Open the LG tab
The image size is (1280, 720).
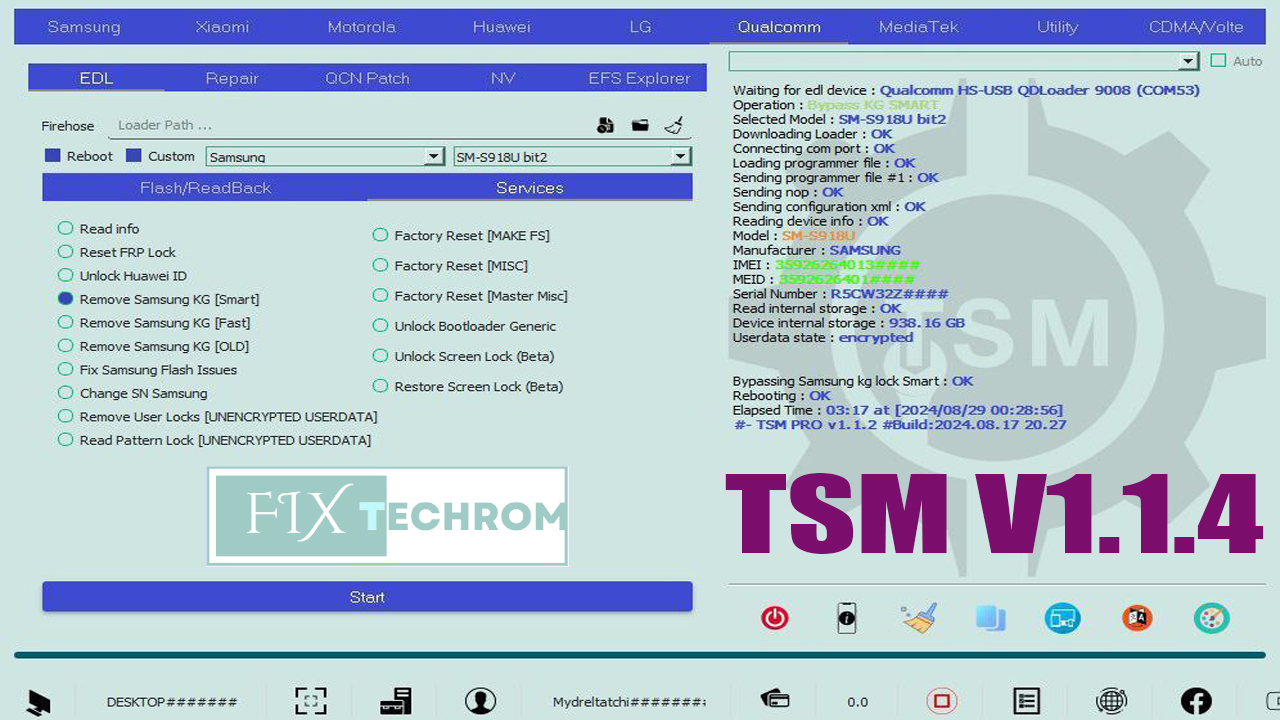point(640,27)
